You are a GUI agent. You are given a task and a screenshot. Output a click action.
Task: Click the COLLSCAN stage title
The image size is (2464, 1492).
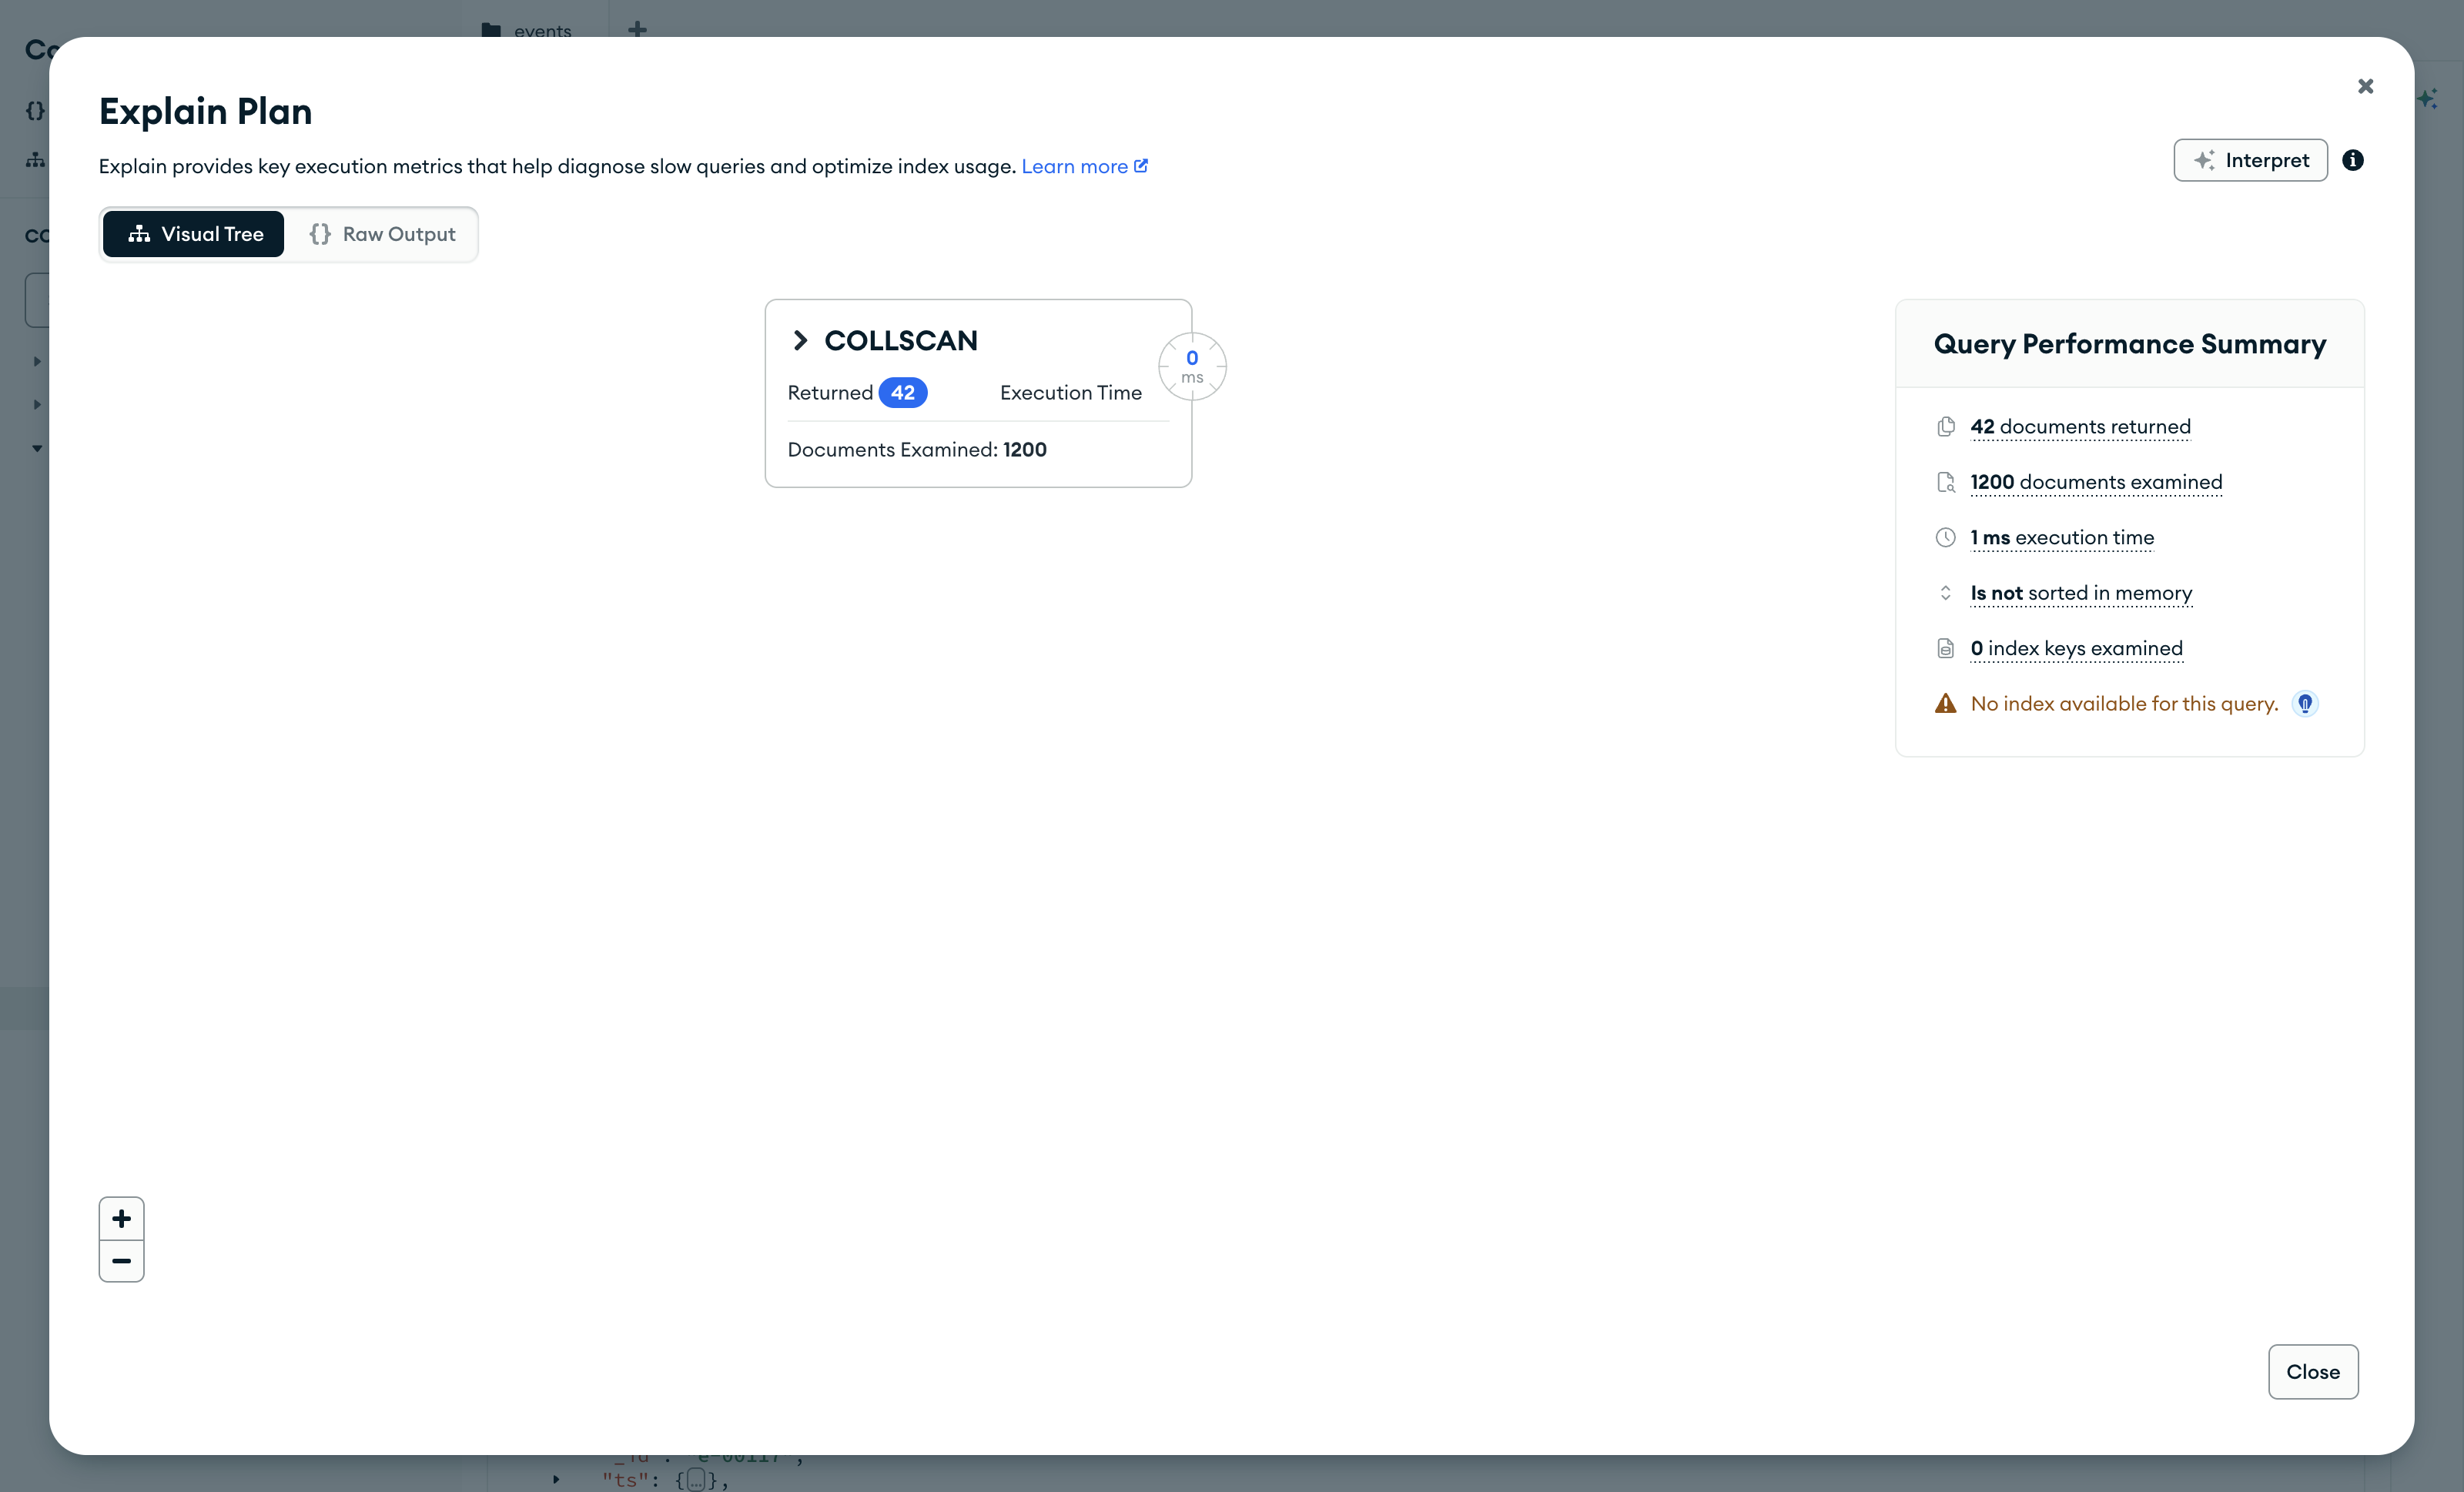[901, 341]
